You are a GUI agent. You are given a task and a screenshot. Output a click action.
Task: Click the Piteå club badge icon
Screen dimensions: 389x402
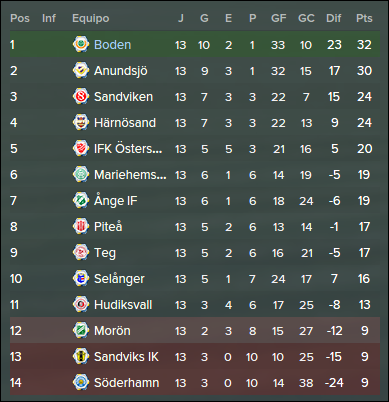point(81,226)
